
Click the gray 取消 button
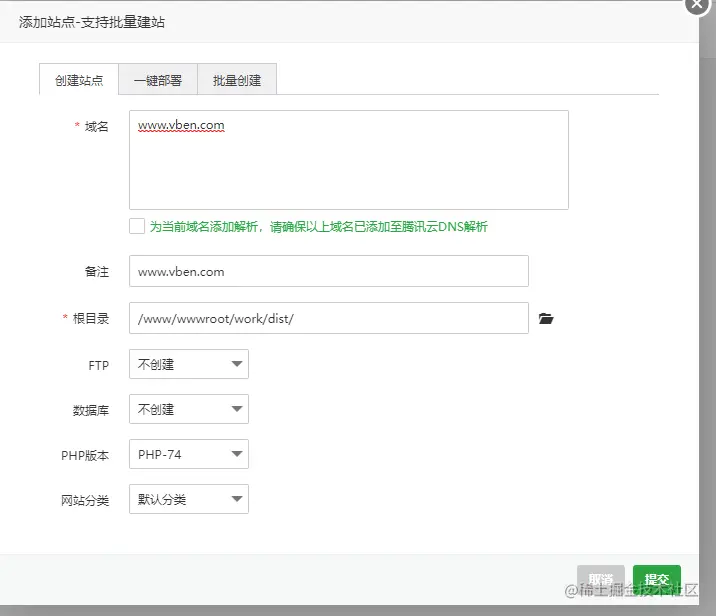[x=600, y=579]
